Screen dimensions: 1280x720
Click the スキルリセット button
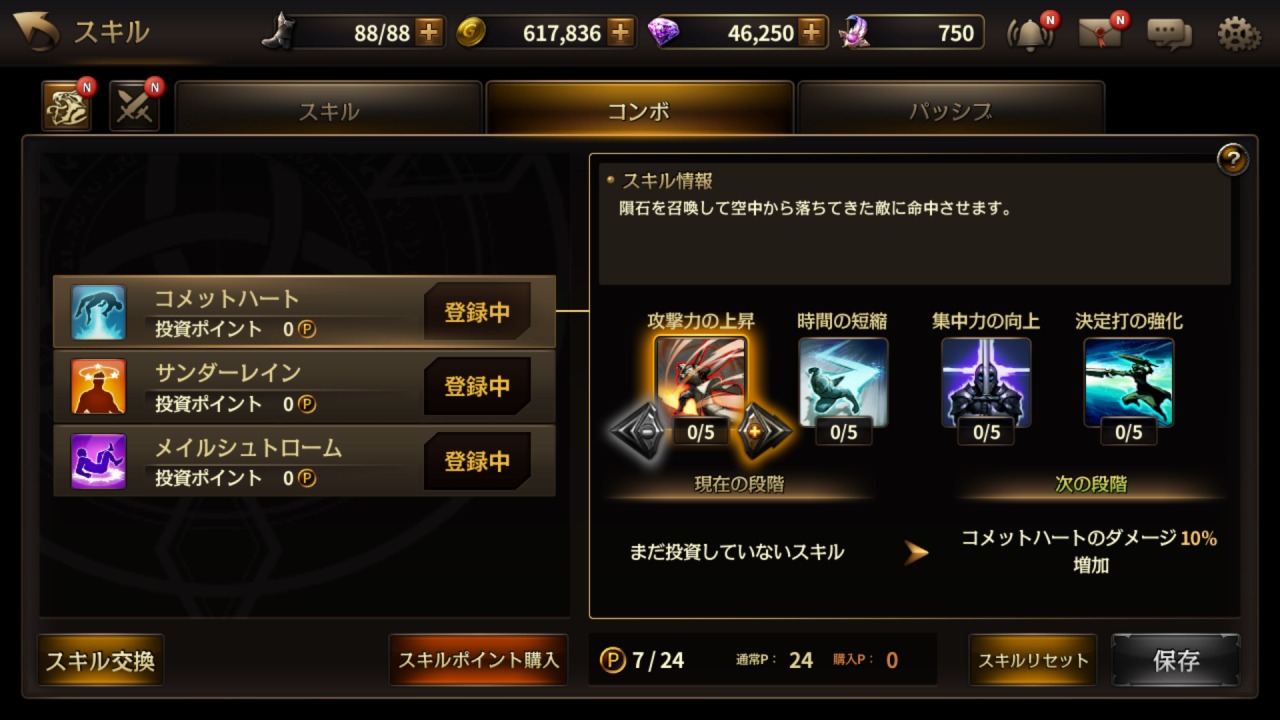[x=1033, y=660]
